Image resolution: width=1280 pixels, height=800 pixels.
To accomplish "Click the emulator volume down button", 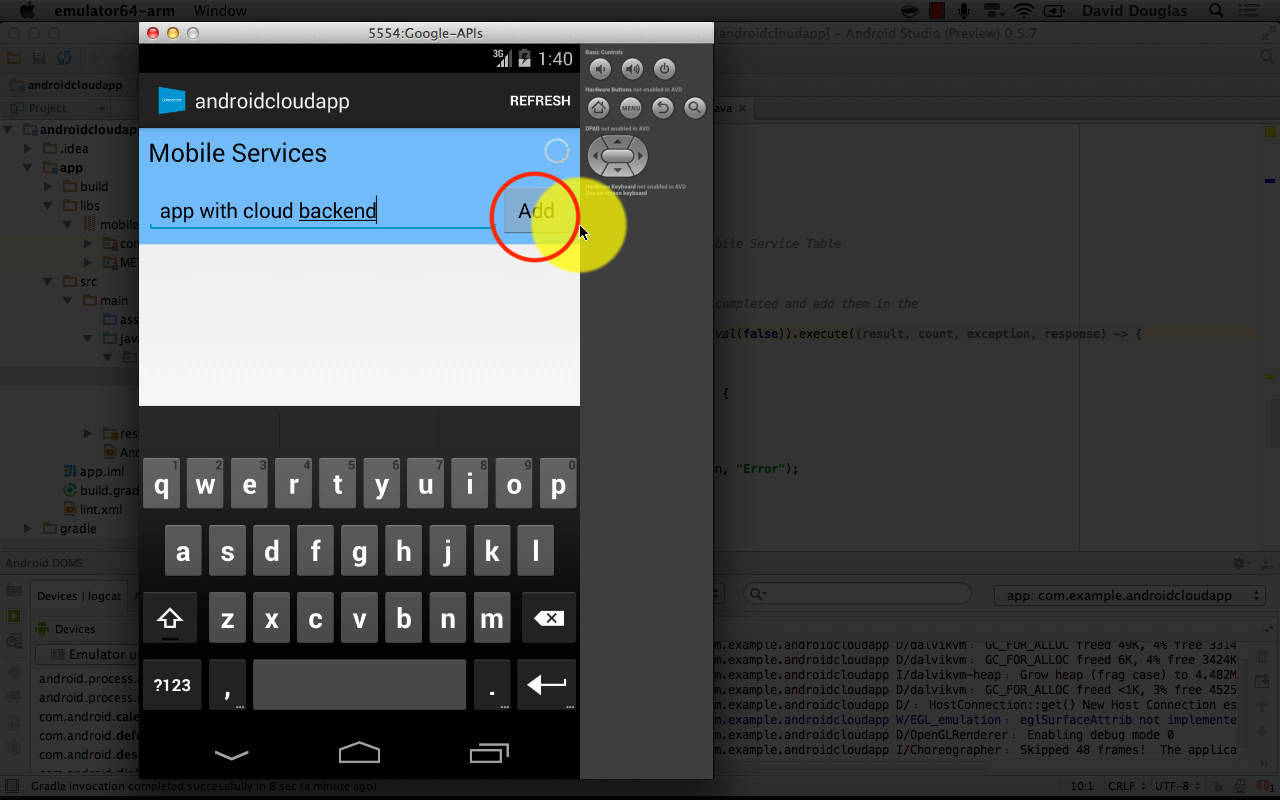I will [600, 69].
